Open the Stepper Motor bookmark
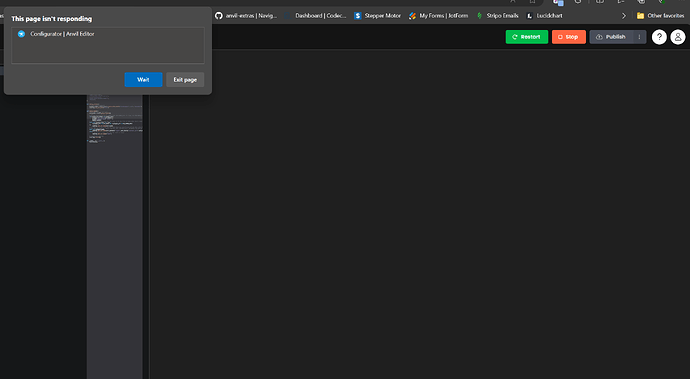The image size is (690, 379). pyautogui.click(x=378, y=16)
